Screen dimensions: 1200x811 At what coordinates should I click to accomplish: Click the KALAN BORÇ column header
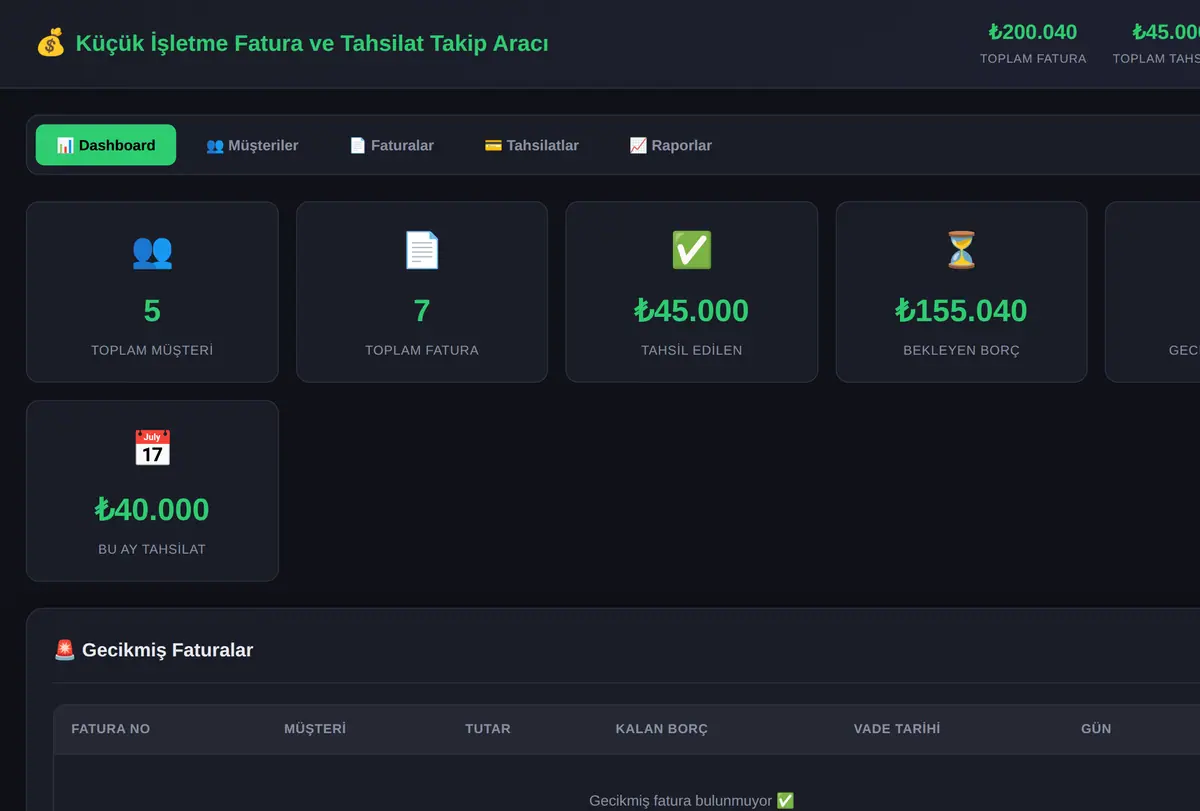(x=662, y=729)
